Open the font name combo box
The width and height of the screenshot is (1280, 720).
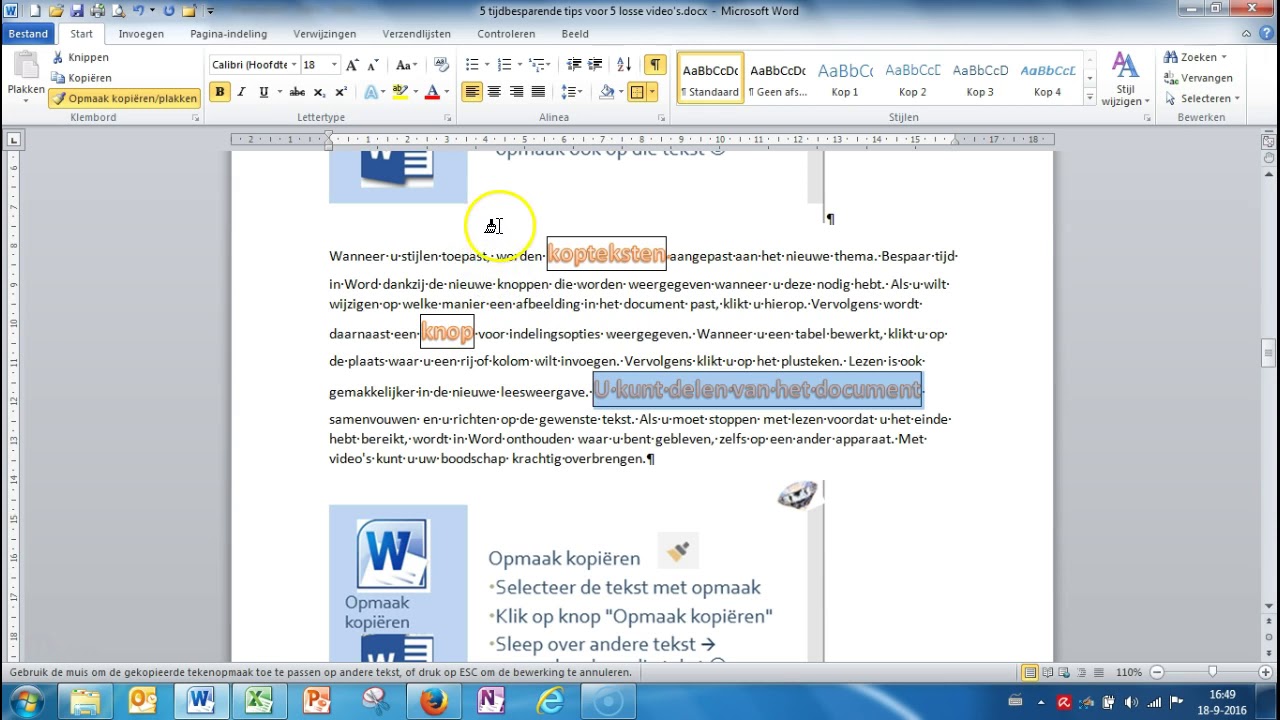[x=255, y=65]
